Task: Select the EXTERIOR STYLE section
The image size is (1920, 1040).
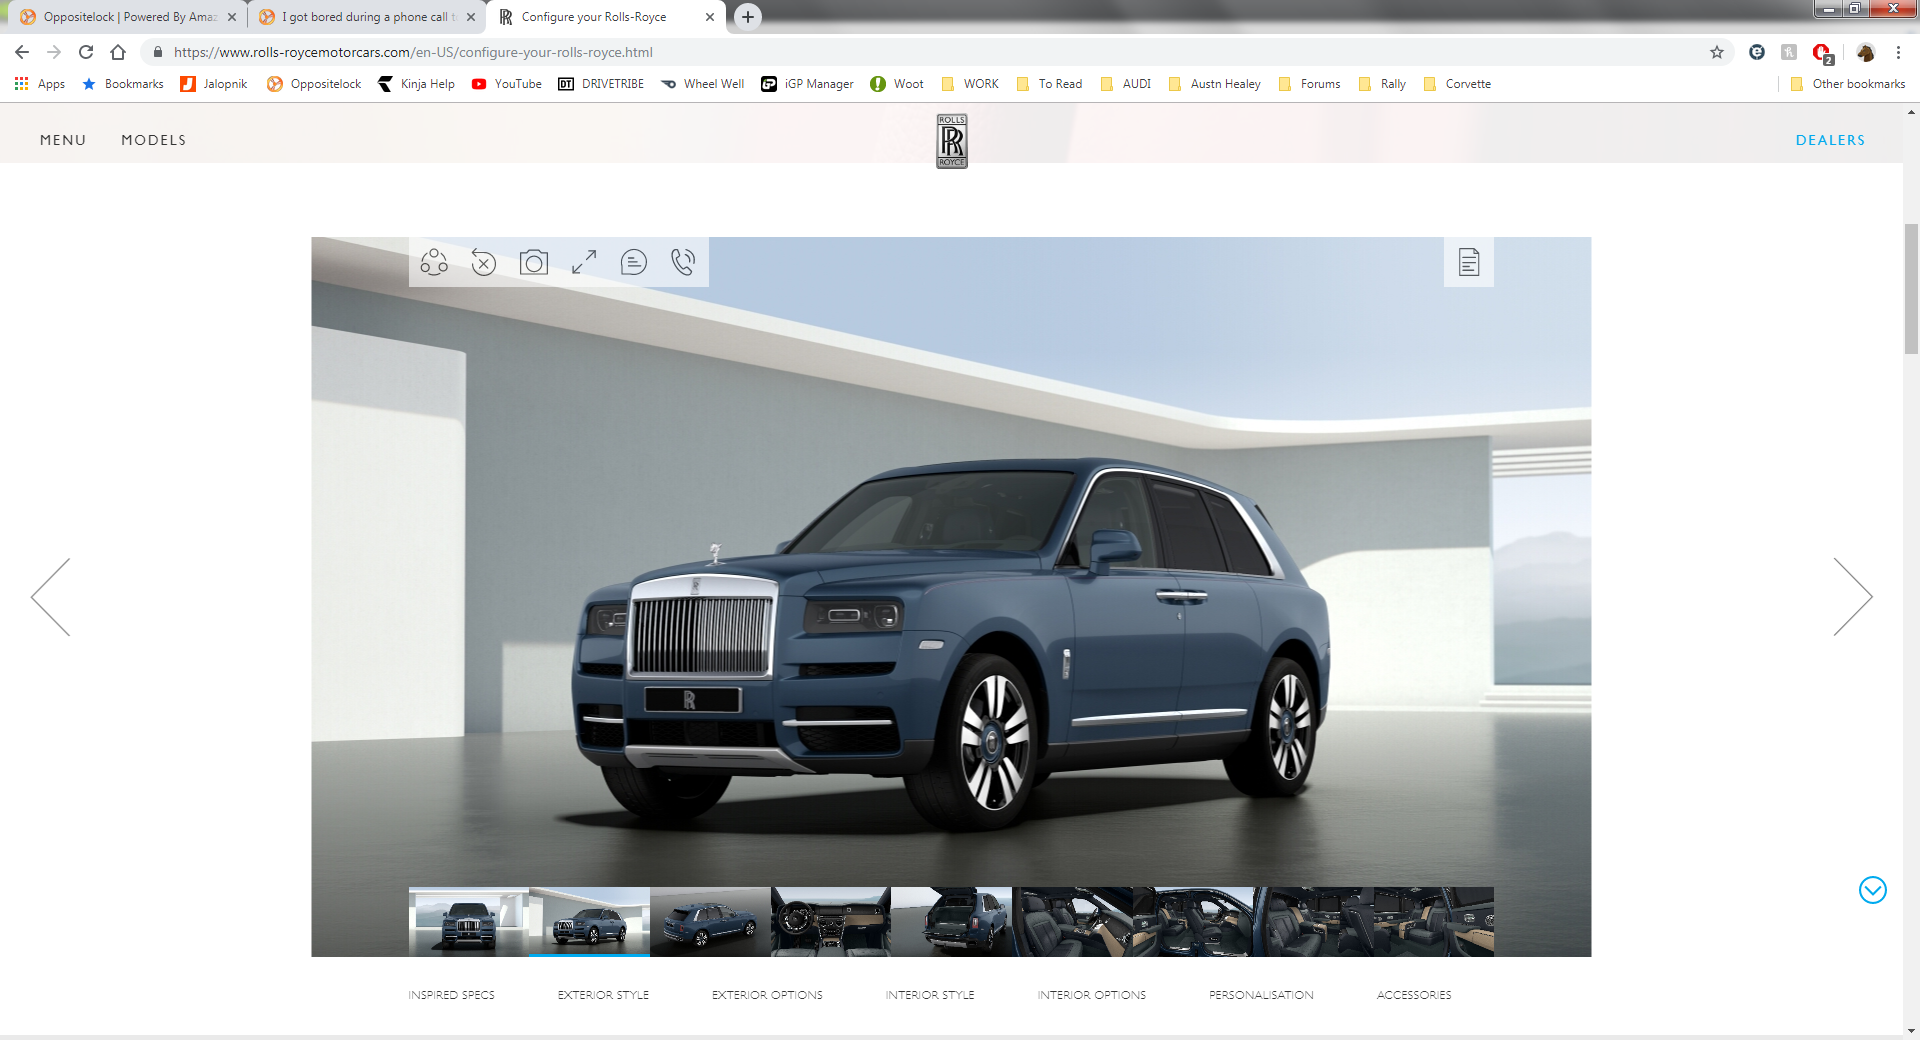Action: click(x=603, y=995)
